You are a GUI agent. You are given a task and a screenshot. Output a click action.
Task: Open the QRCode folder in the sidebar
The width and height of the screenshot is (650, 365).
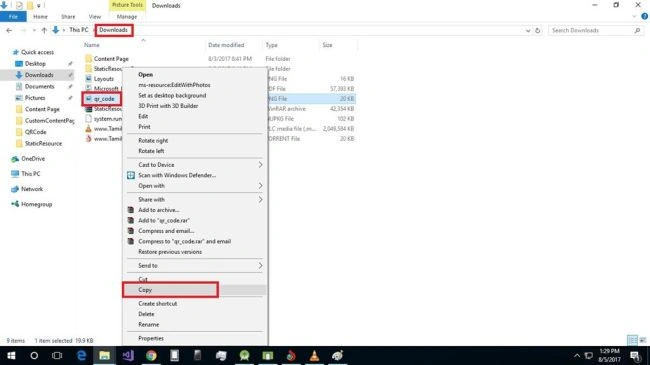[35, 132]
